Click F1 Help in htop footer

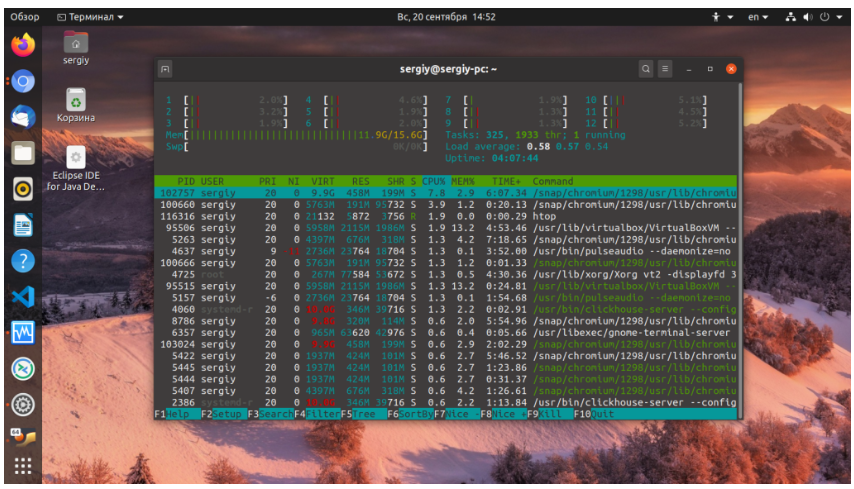point(177,414)
